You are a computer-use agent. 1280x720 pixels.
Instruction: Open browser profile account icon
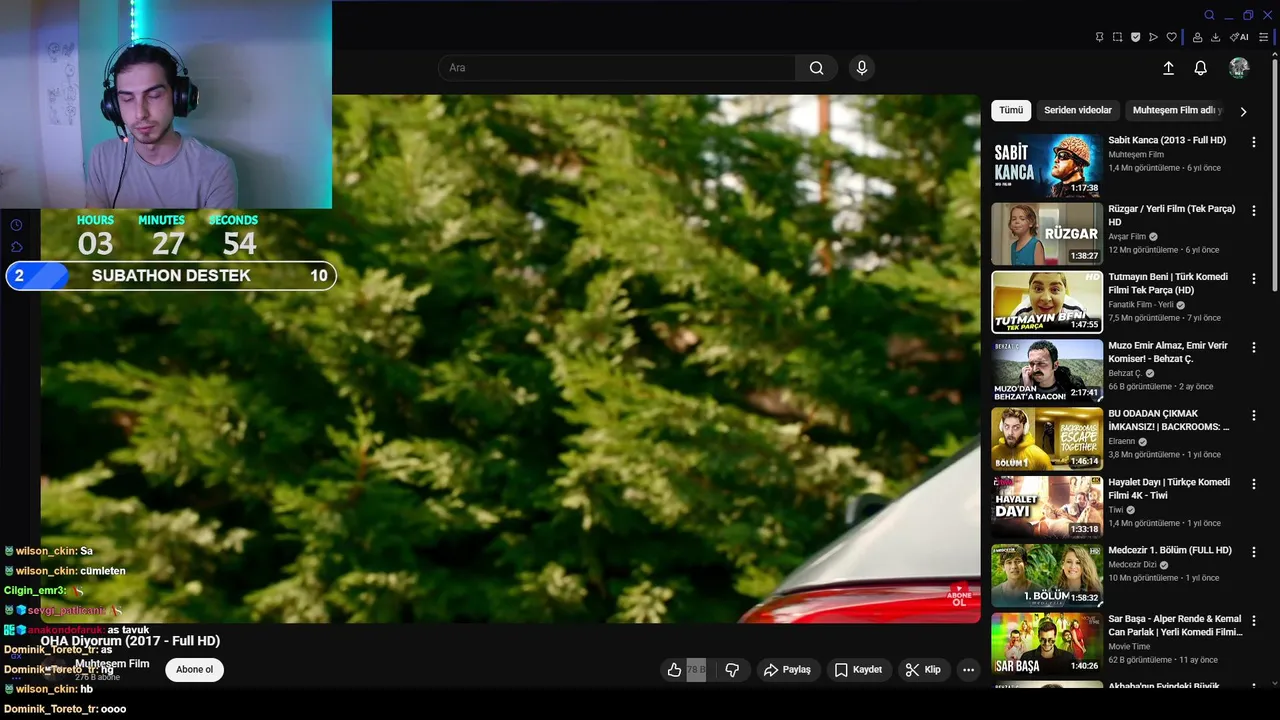[1197, 37]
